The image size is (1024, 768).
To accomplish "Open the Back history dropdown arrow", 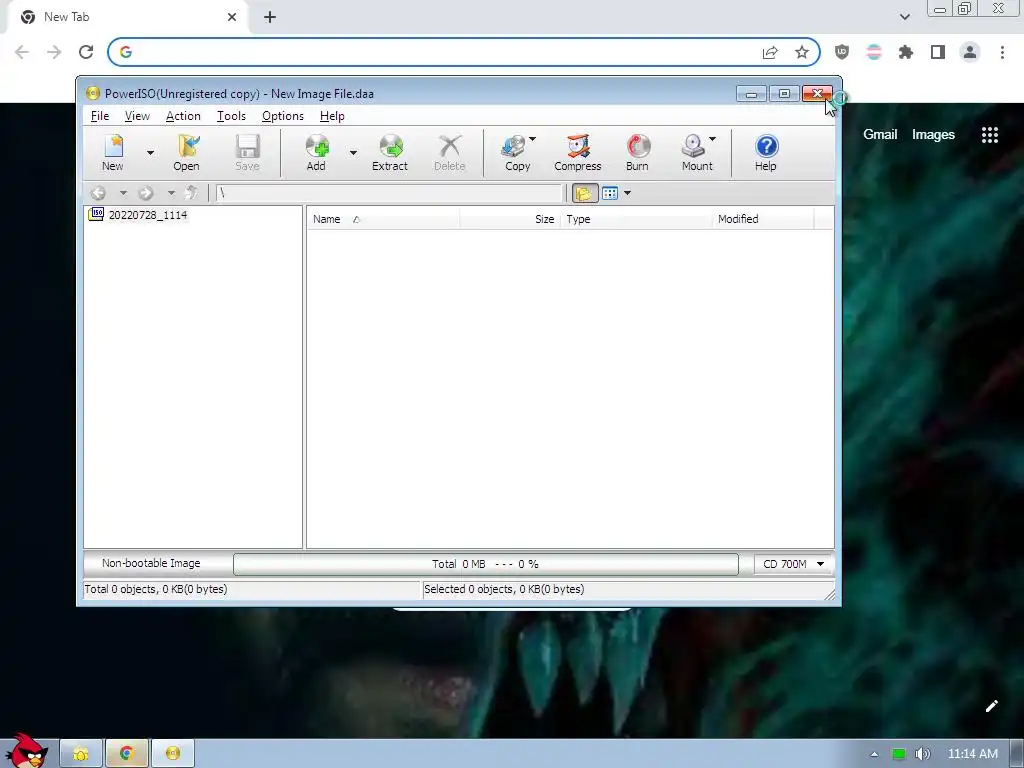I will (x=123, y=193).
